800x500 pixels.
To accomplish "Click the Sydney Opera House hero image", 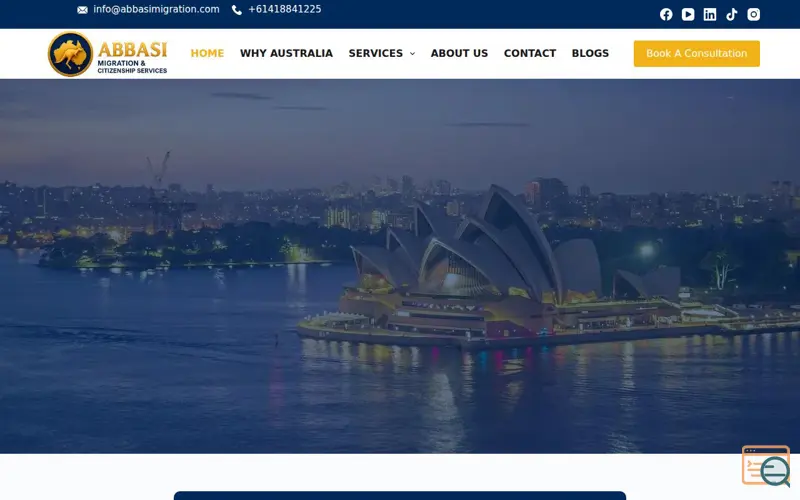I will click(400, 266).
